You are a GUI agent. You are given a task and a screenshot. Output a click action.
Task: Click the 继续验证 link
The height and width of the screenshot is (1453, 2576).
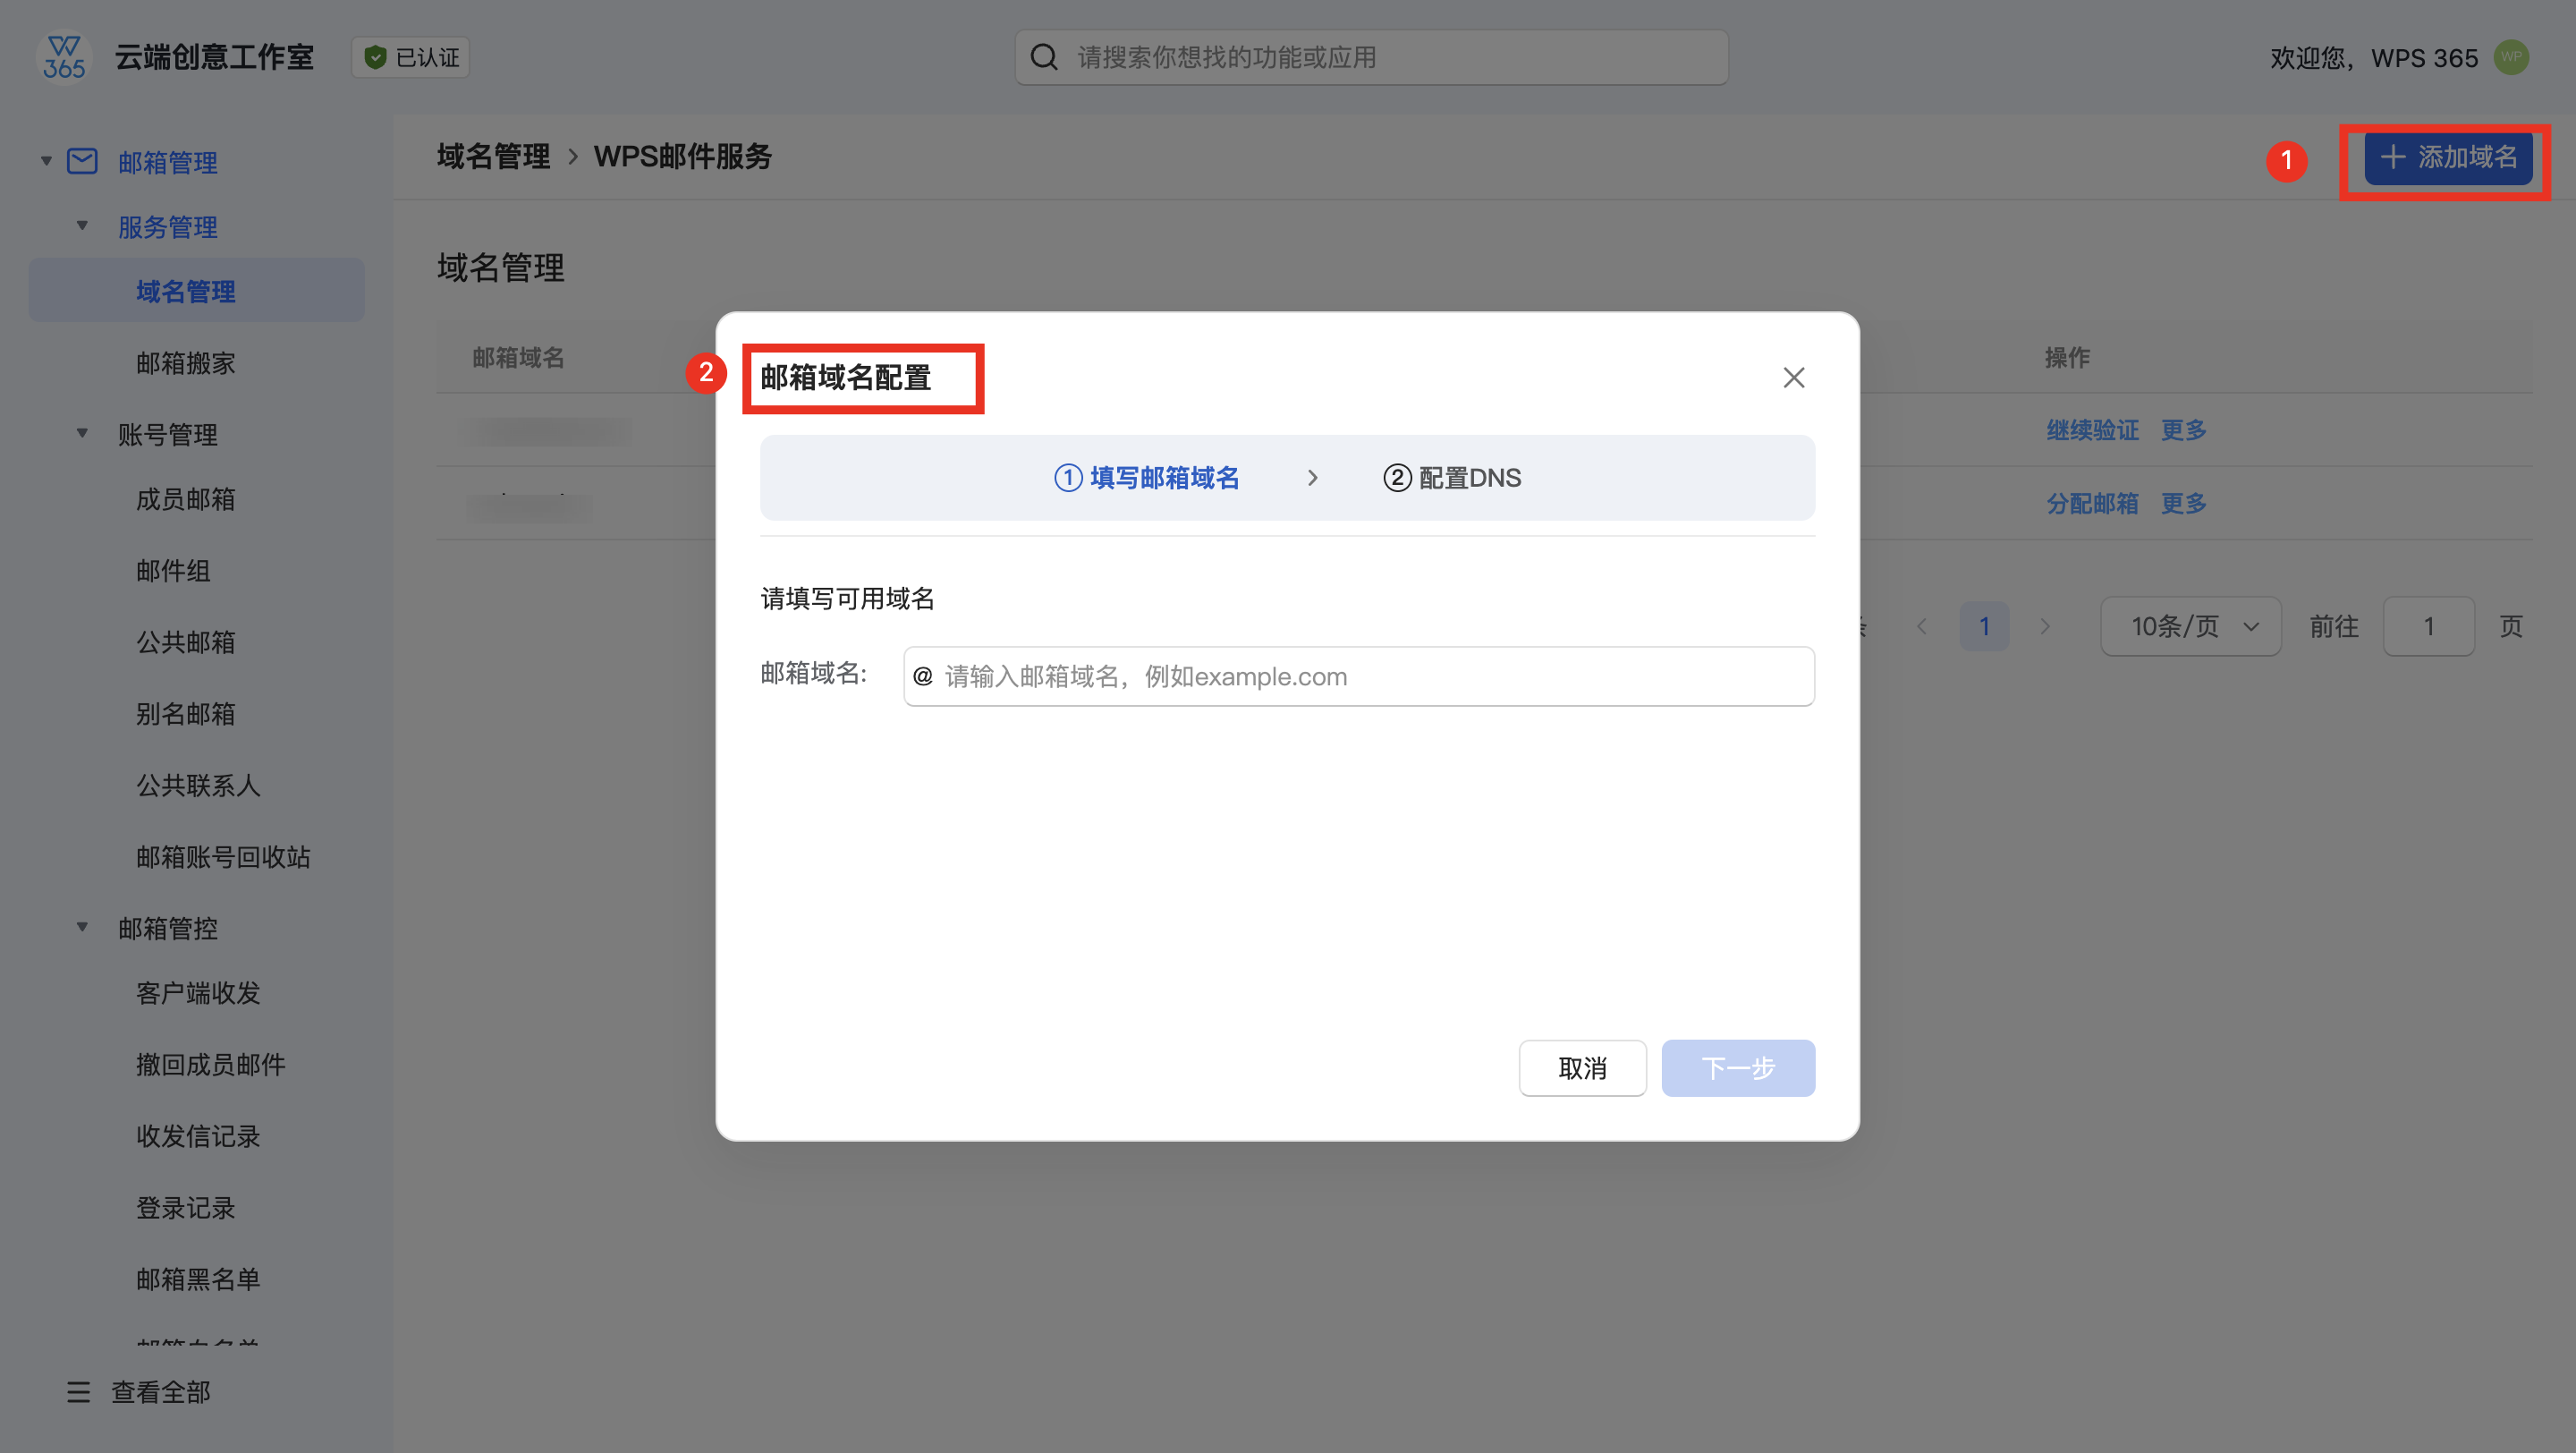tap(2091, 431)
